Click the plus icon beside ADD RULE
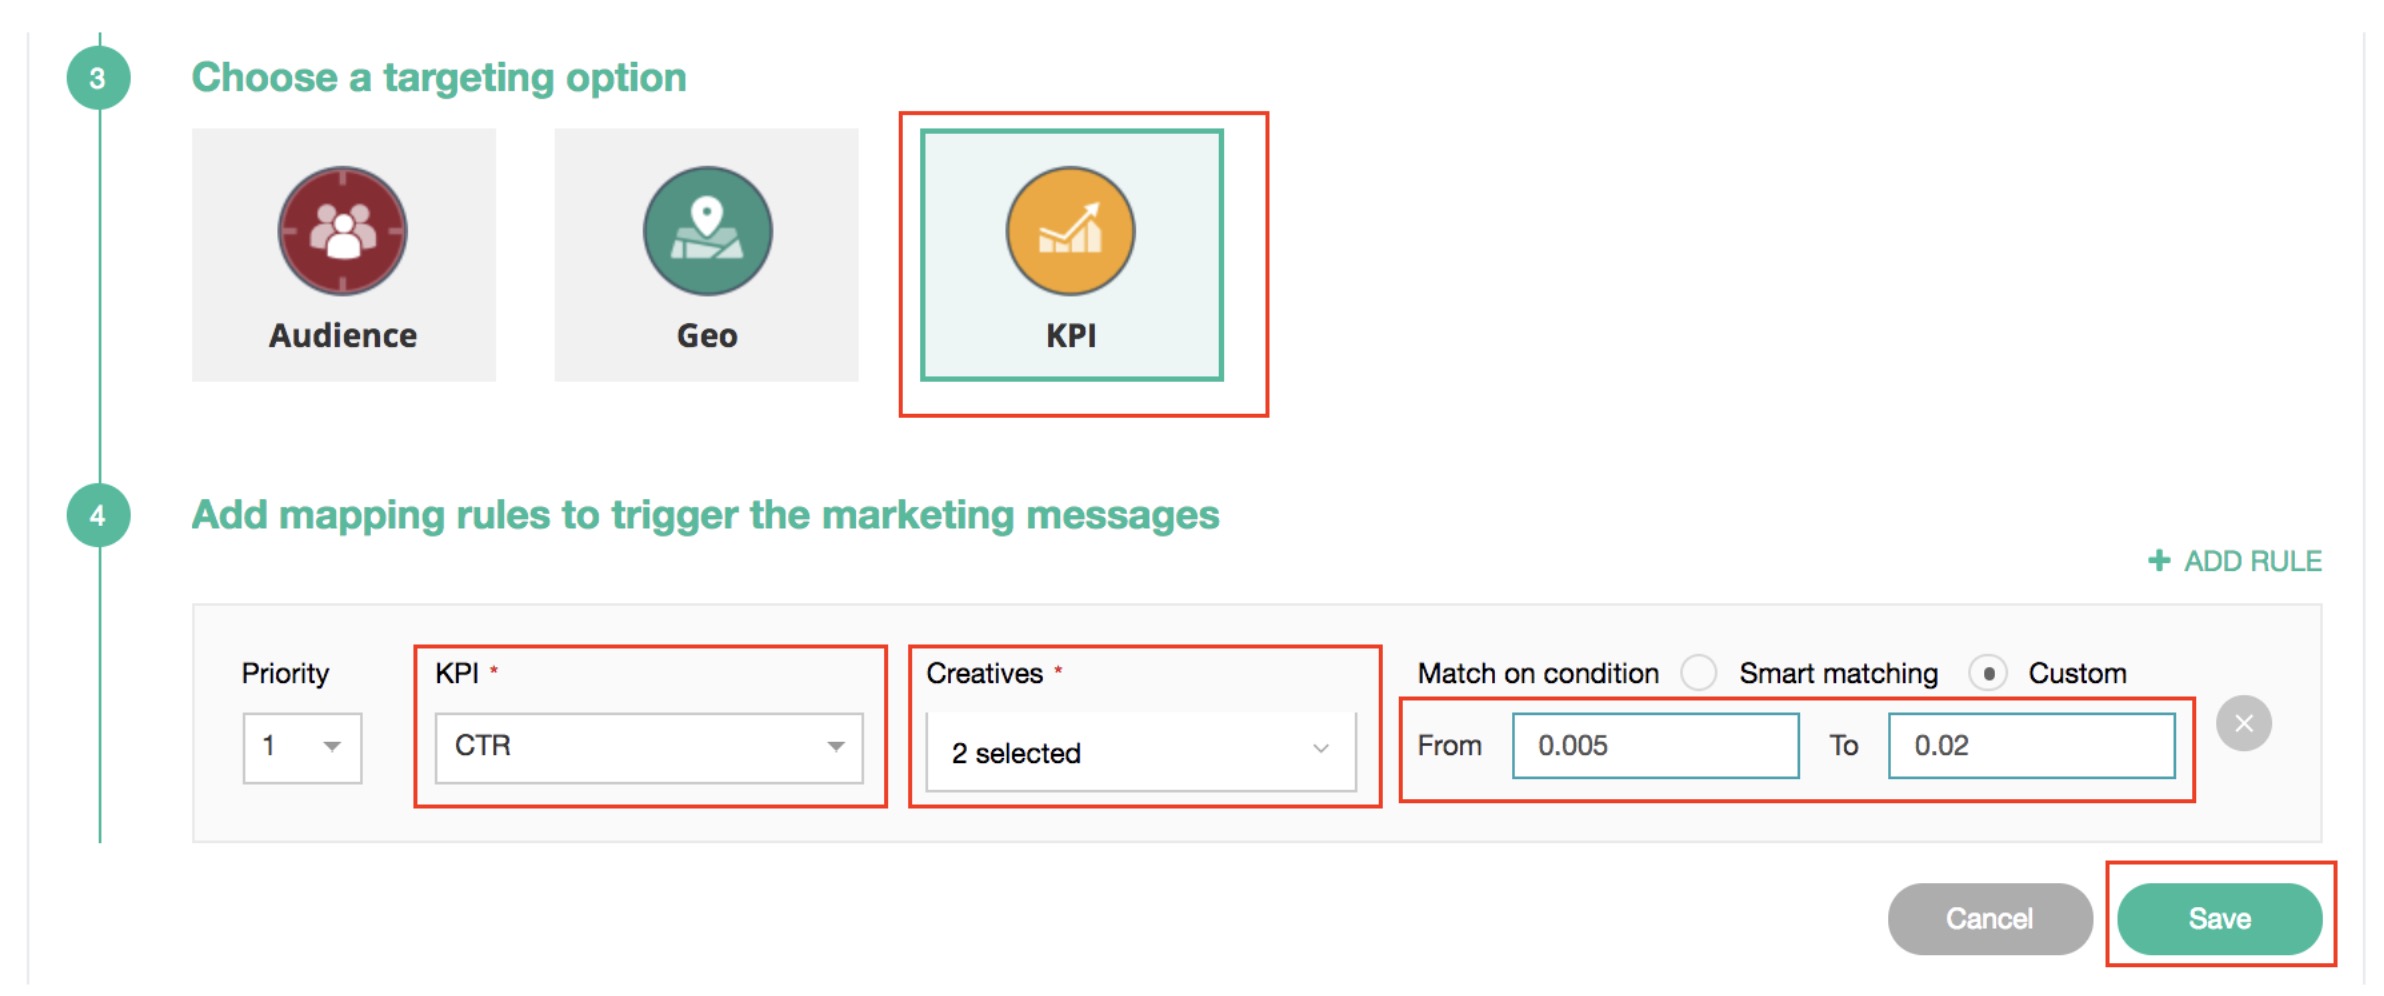 [x=2159, y=560]
